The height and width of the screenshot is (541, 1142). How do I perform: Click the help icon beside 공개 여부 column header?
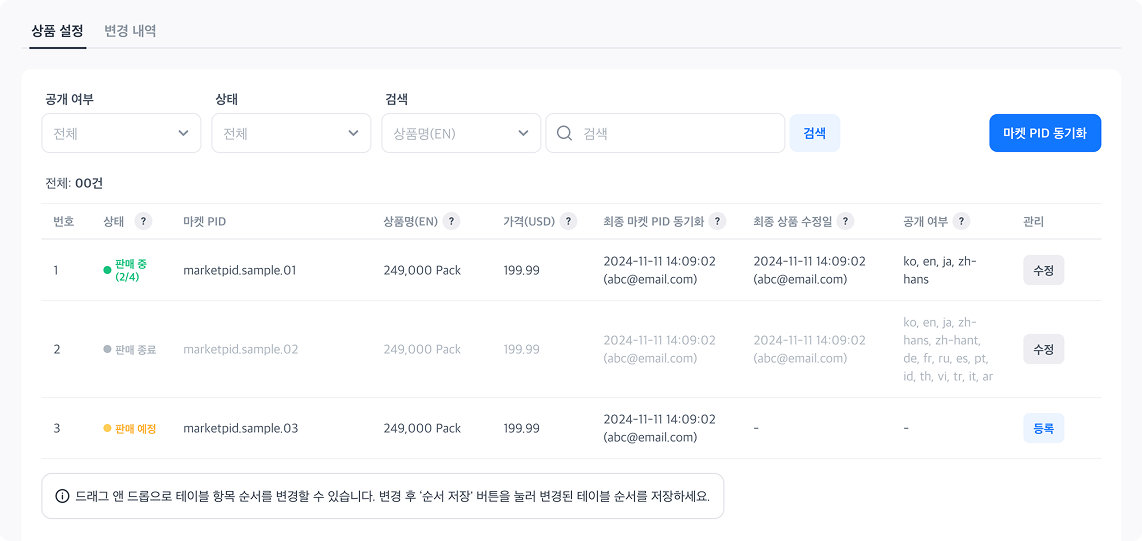[961, 221]
